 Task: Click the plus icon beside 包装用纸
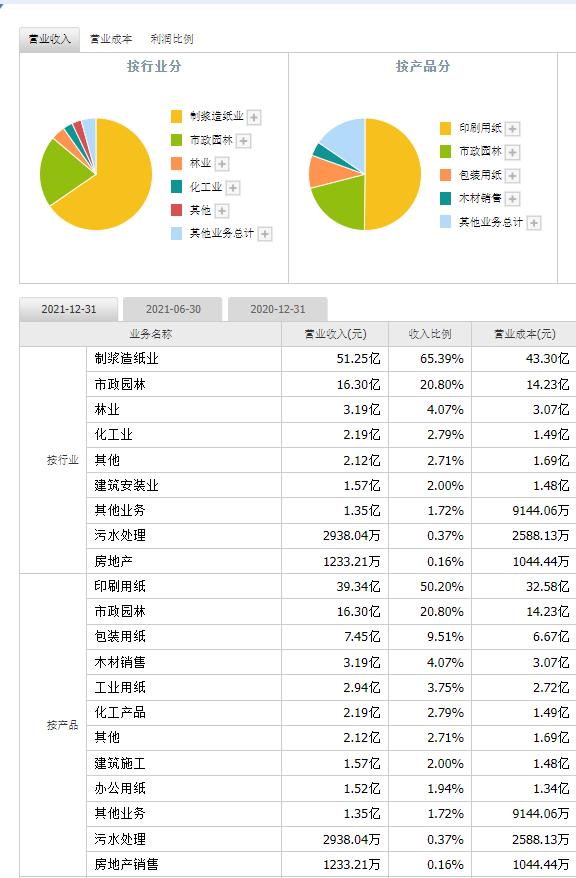tap(512, 176)
